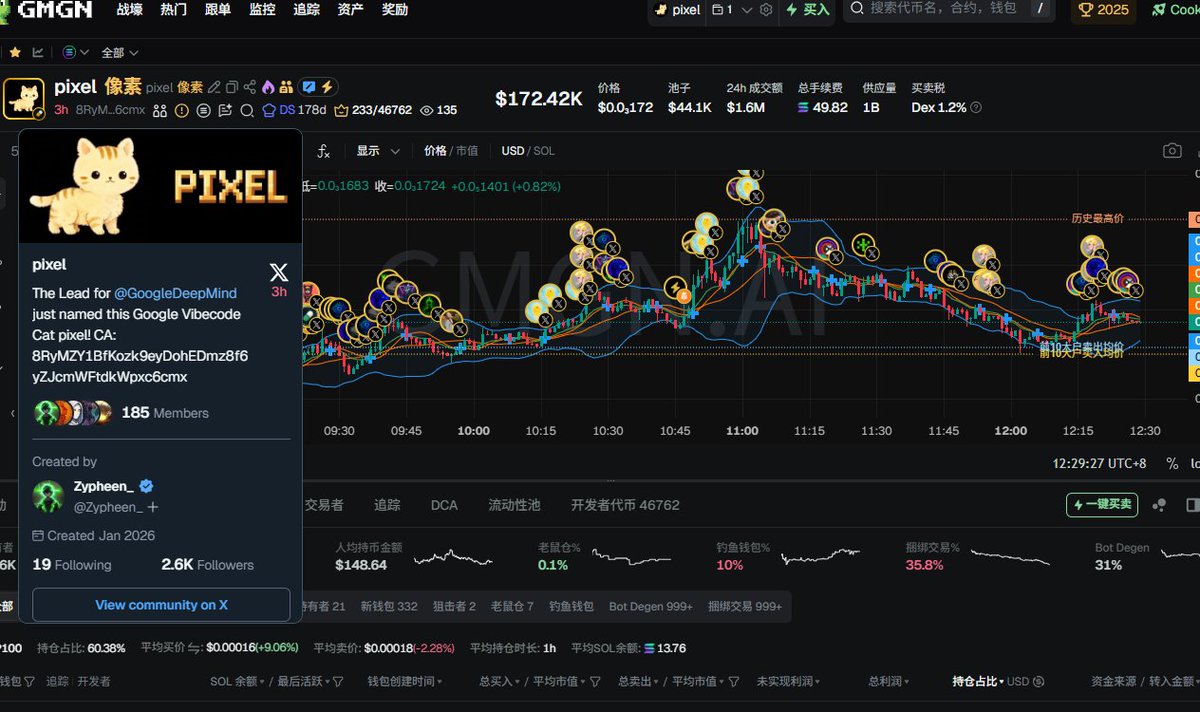Filter holders by 老鼠仓 7
The image size is (1200, 712).
coord(512,606)
